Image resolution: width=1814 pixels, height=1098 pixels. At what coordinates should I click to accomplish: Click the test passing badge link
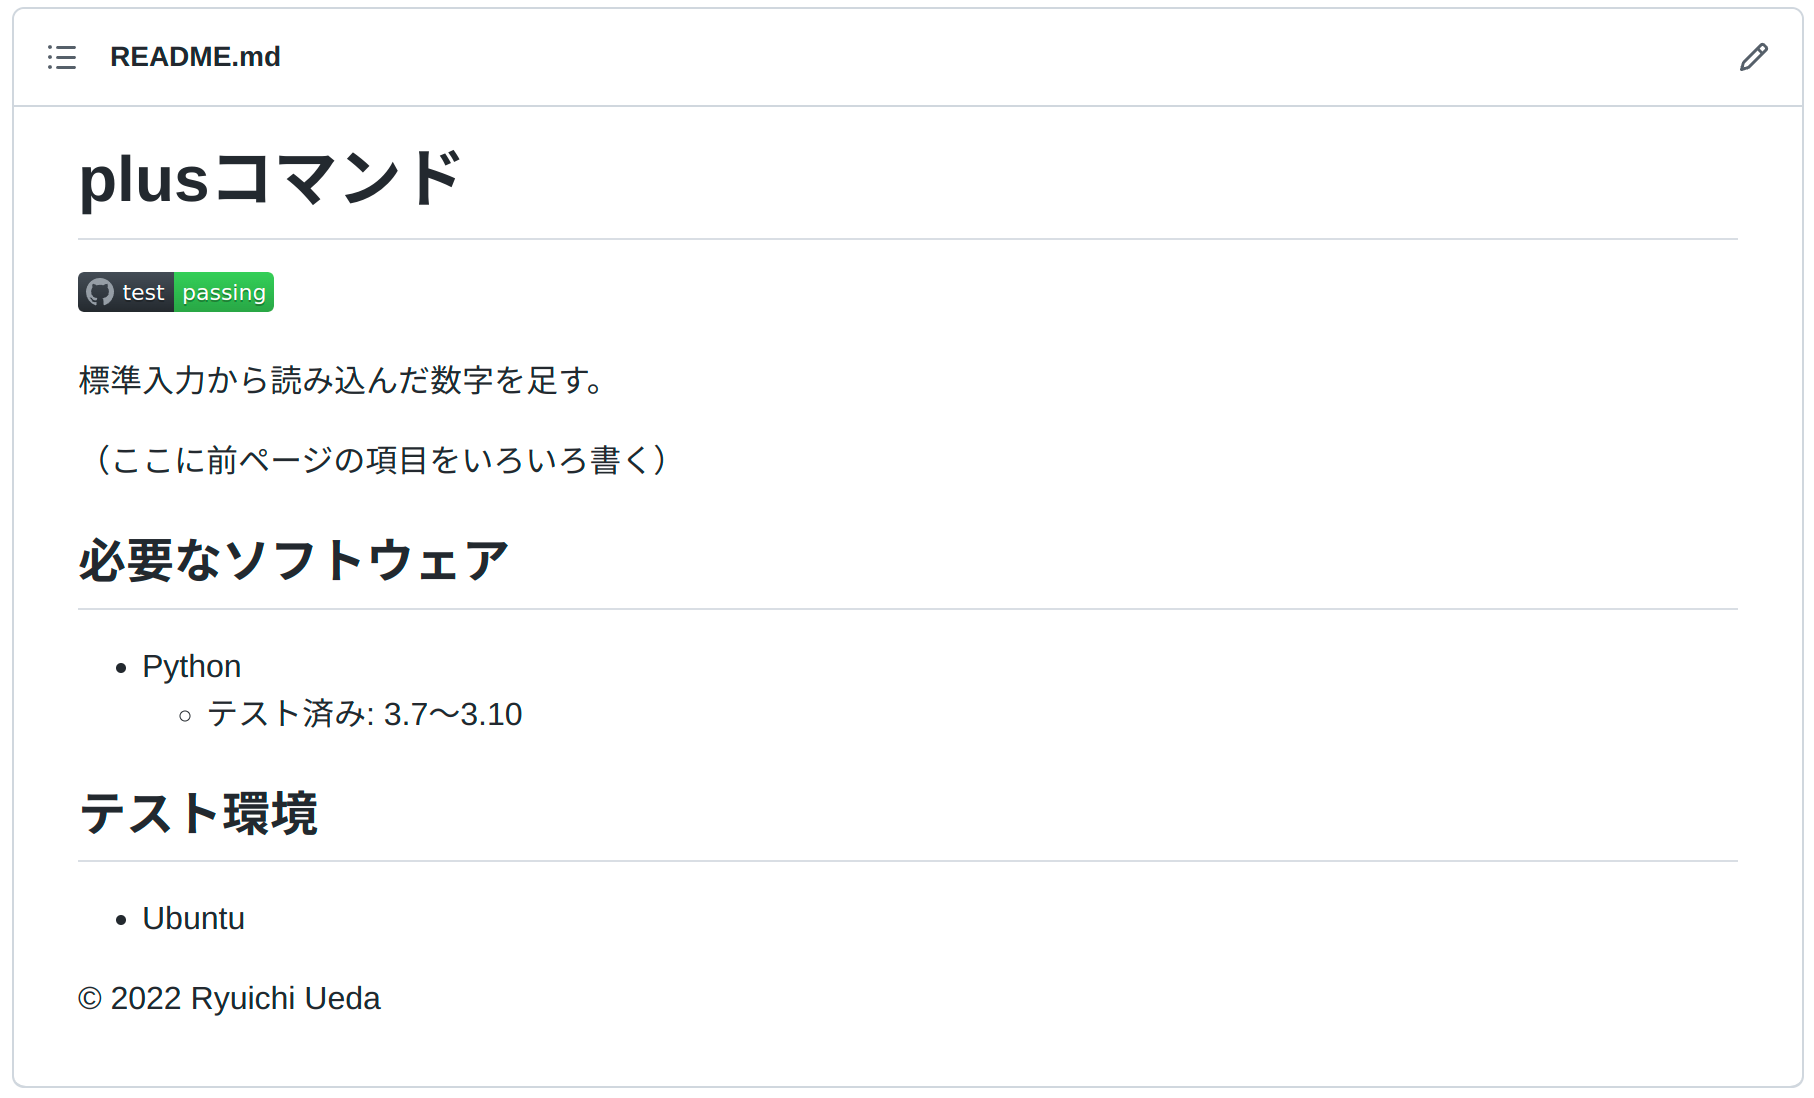coord(175,291)
